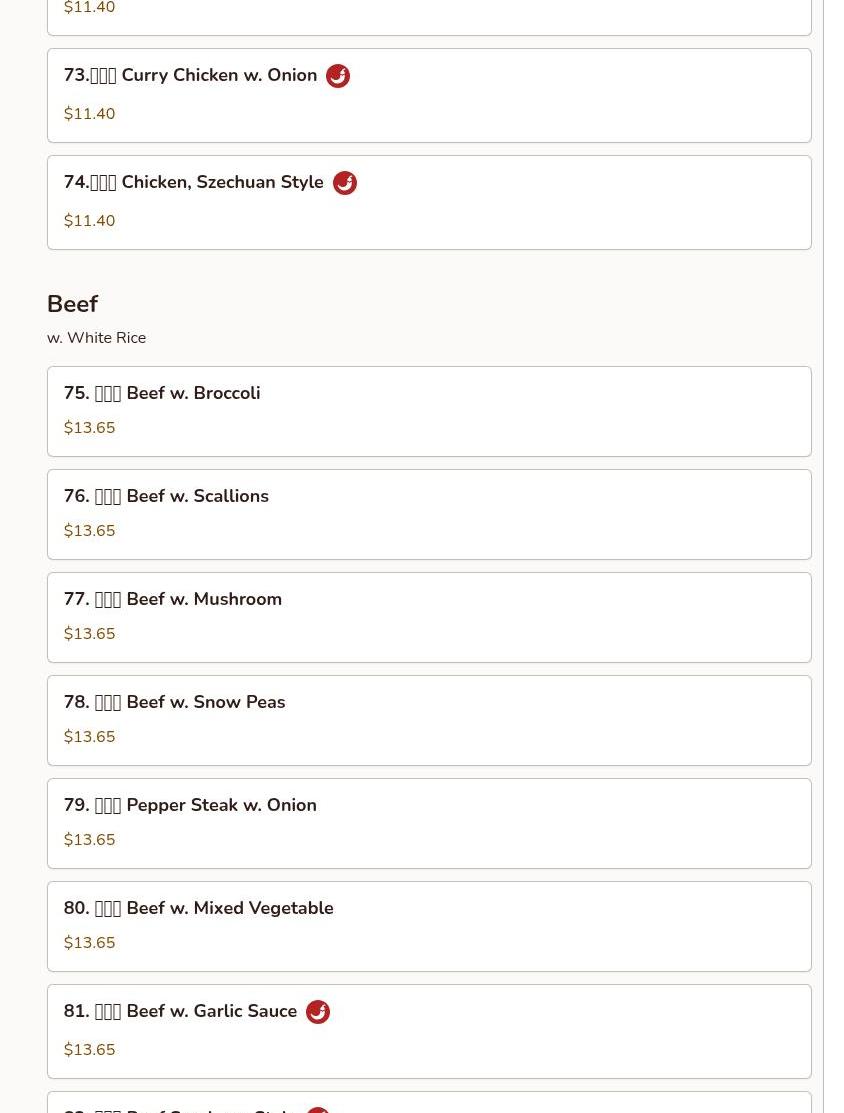Image resolution: width=844 pixels, height=1113 pixels.
Task: Click the spicy icon next to Chicken, Szechuan Style
Action: pyautogui.click(x=345, y=183)
